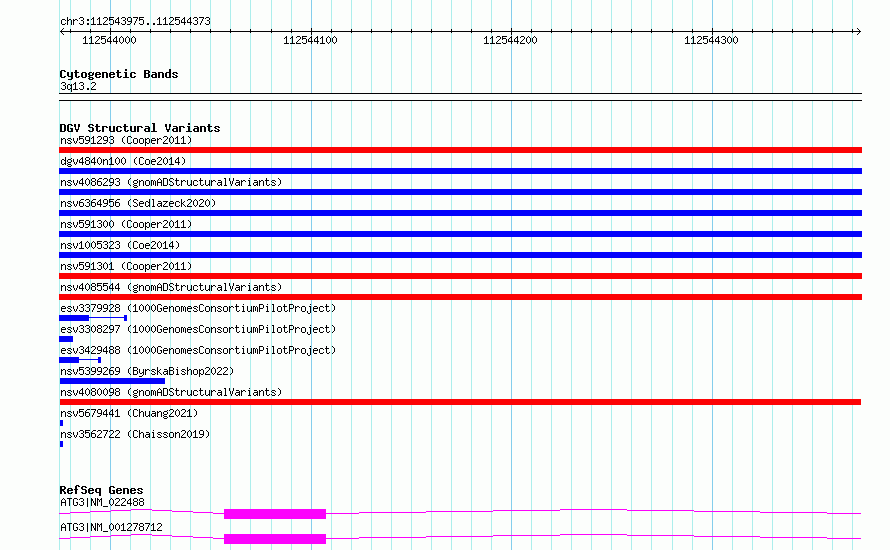Select the red nsv4080098 variant bar
Image resolution: width=890 pixels, height=550 pixels.
point(460,402)
